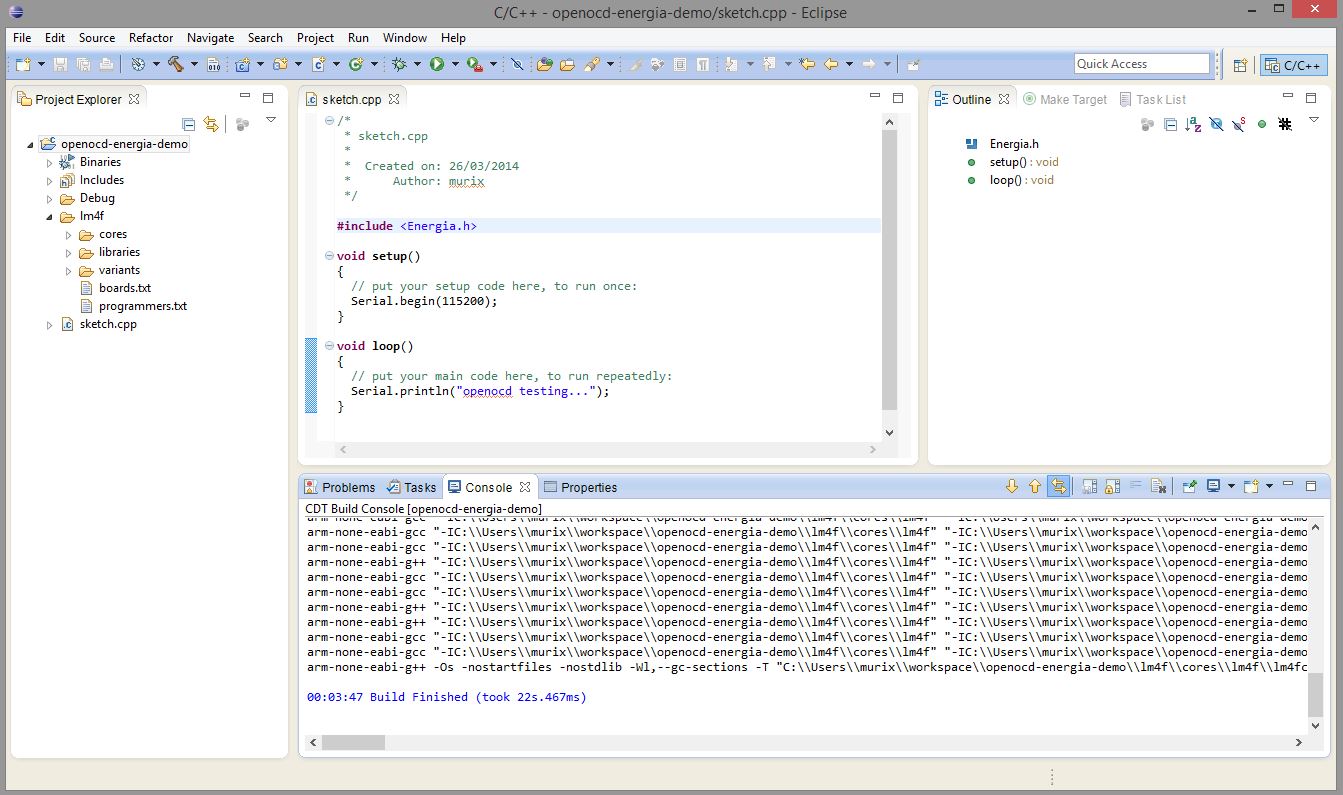Collapse All in Project Explorer
The image size is (1343, 795).
(x=189, y=124)
